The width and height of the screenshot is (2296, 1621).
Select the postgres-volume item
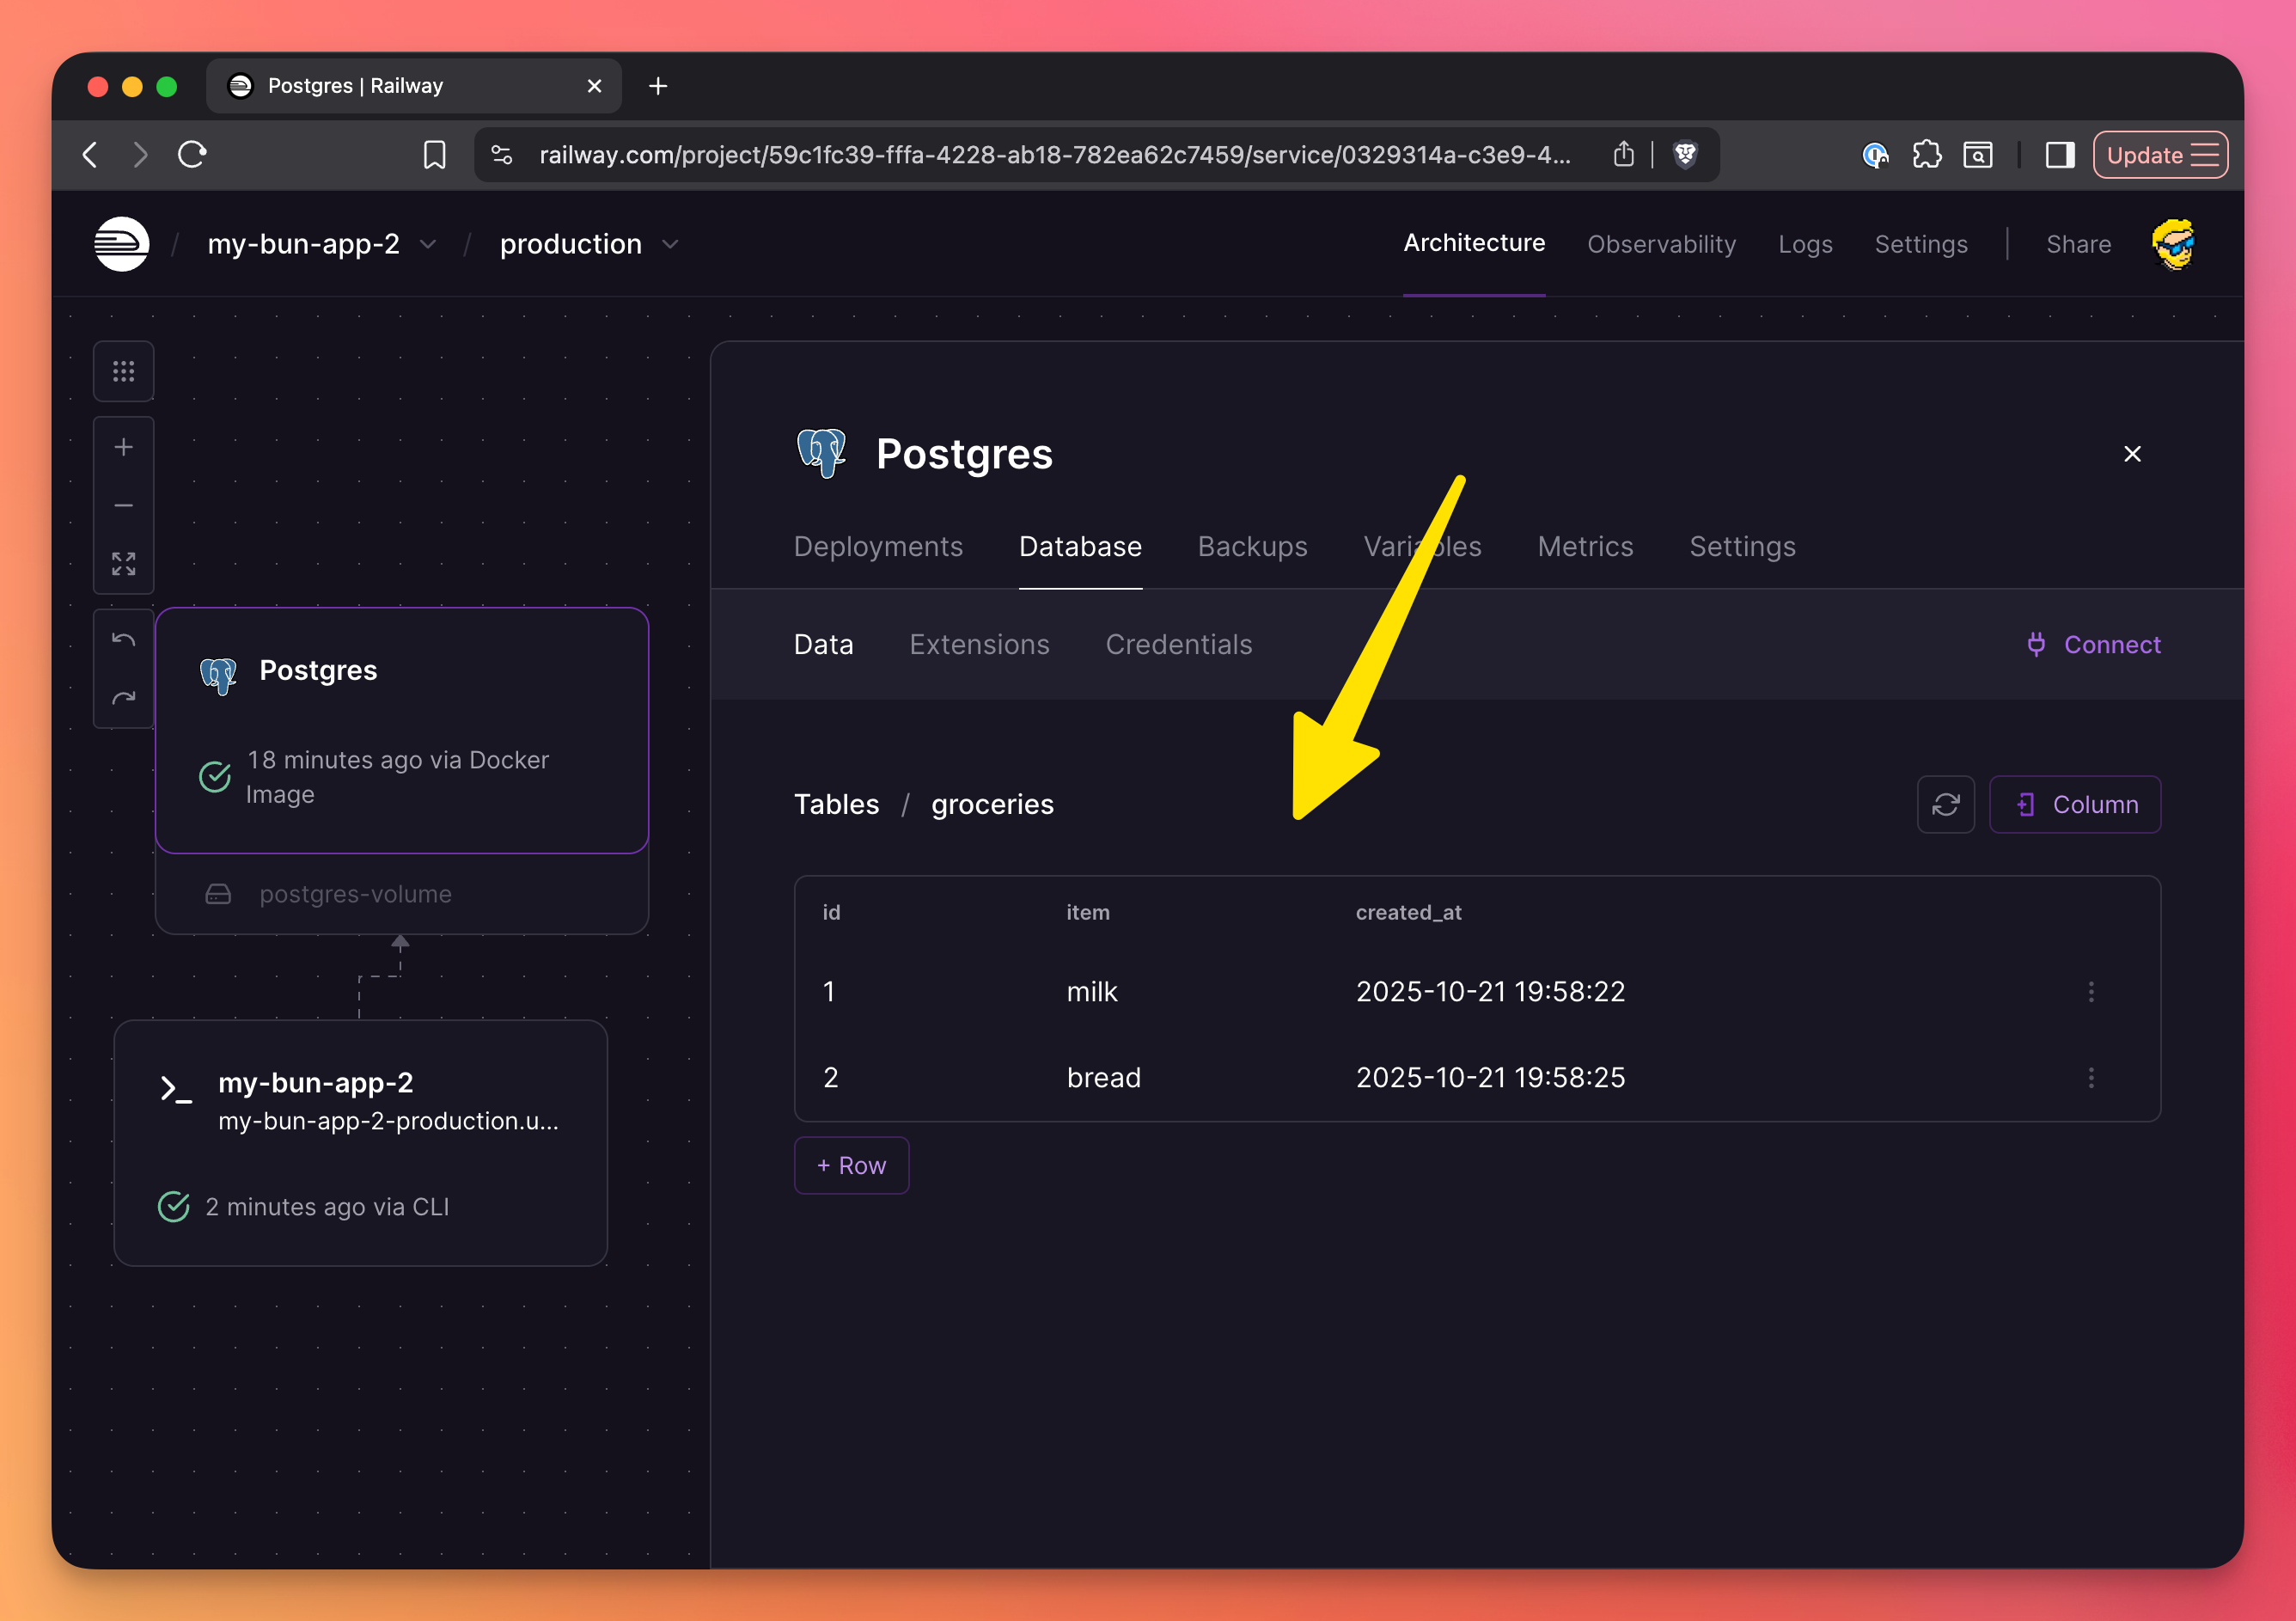click(x=355, y=893)
